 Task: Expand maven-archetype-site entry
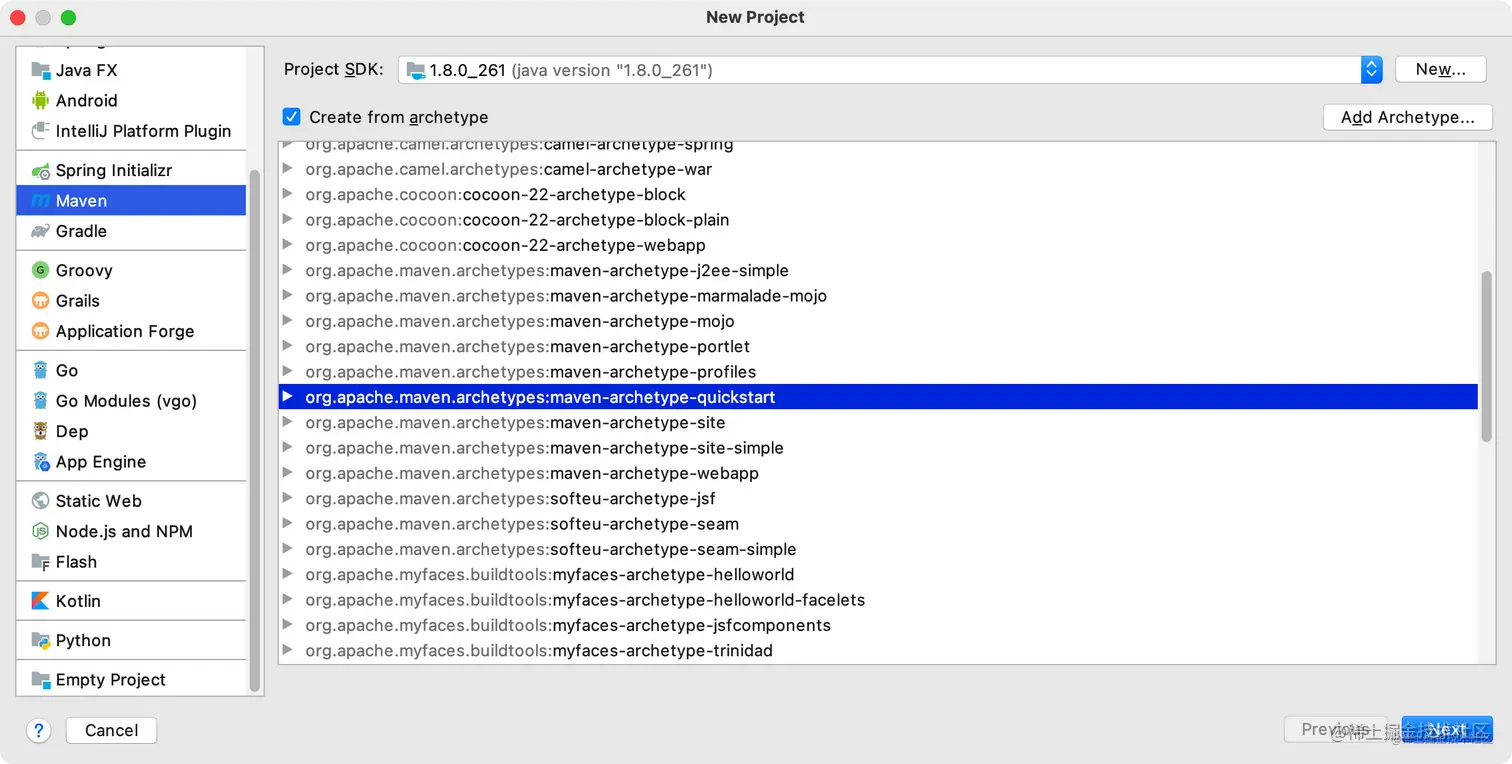[287, 422]
